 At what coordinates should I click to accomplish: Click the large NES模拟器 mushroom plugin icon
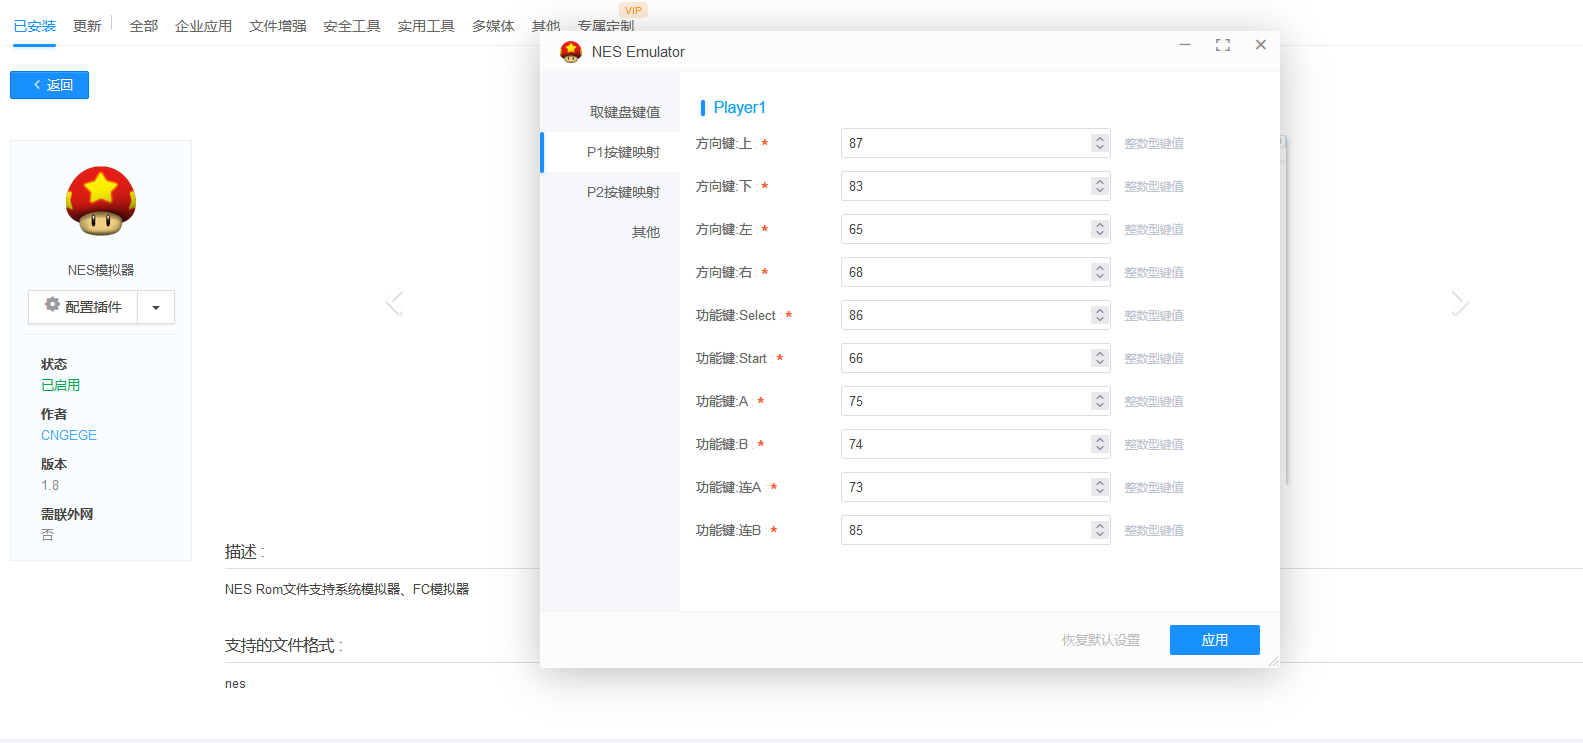(x=101, y=201)
